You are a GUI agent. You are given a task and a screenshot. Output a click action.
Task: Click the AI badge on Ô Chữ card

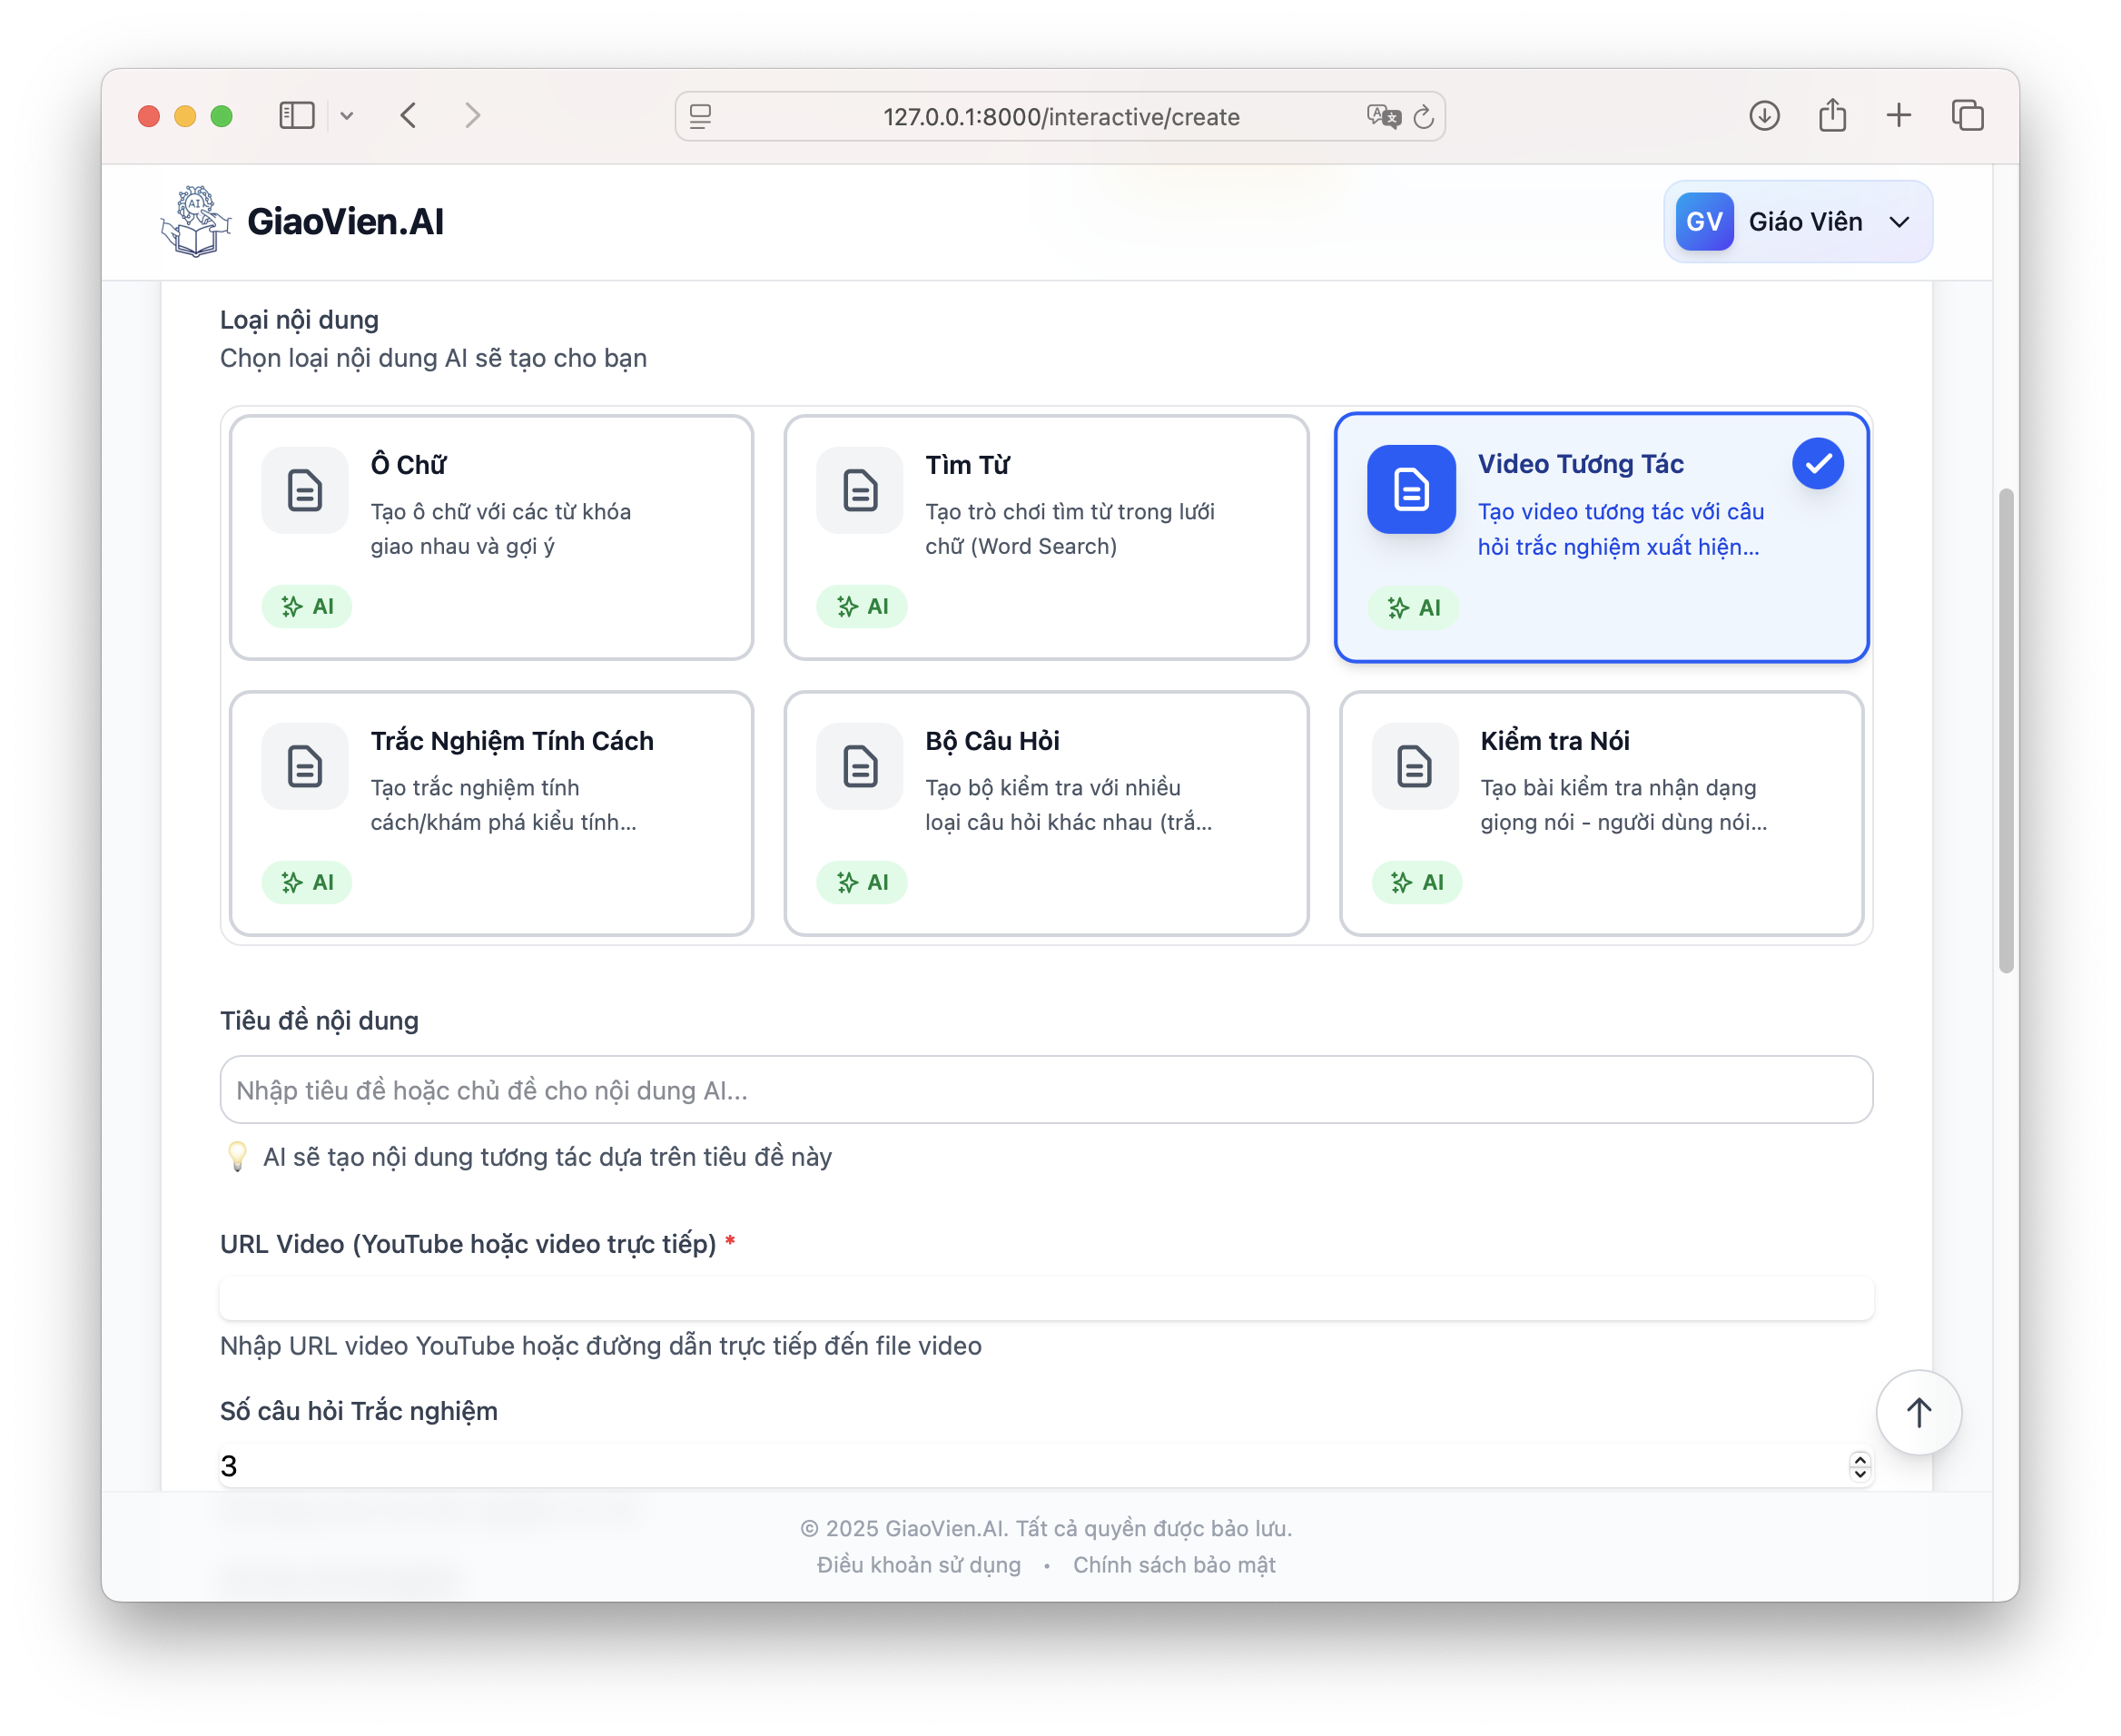307,606
